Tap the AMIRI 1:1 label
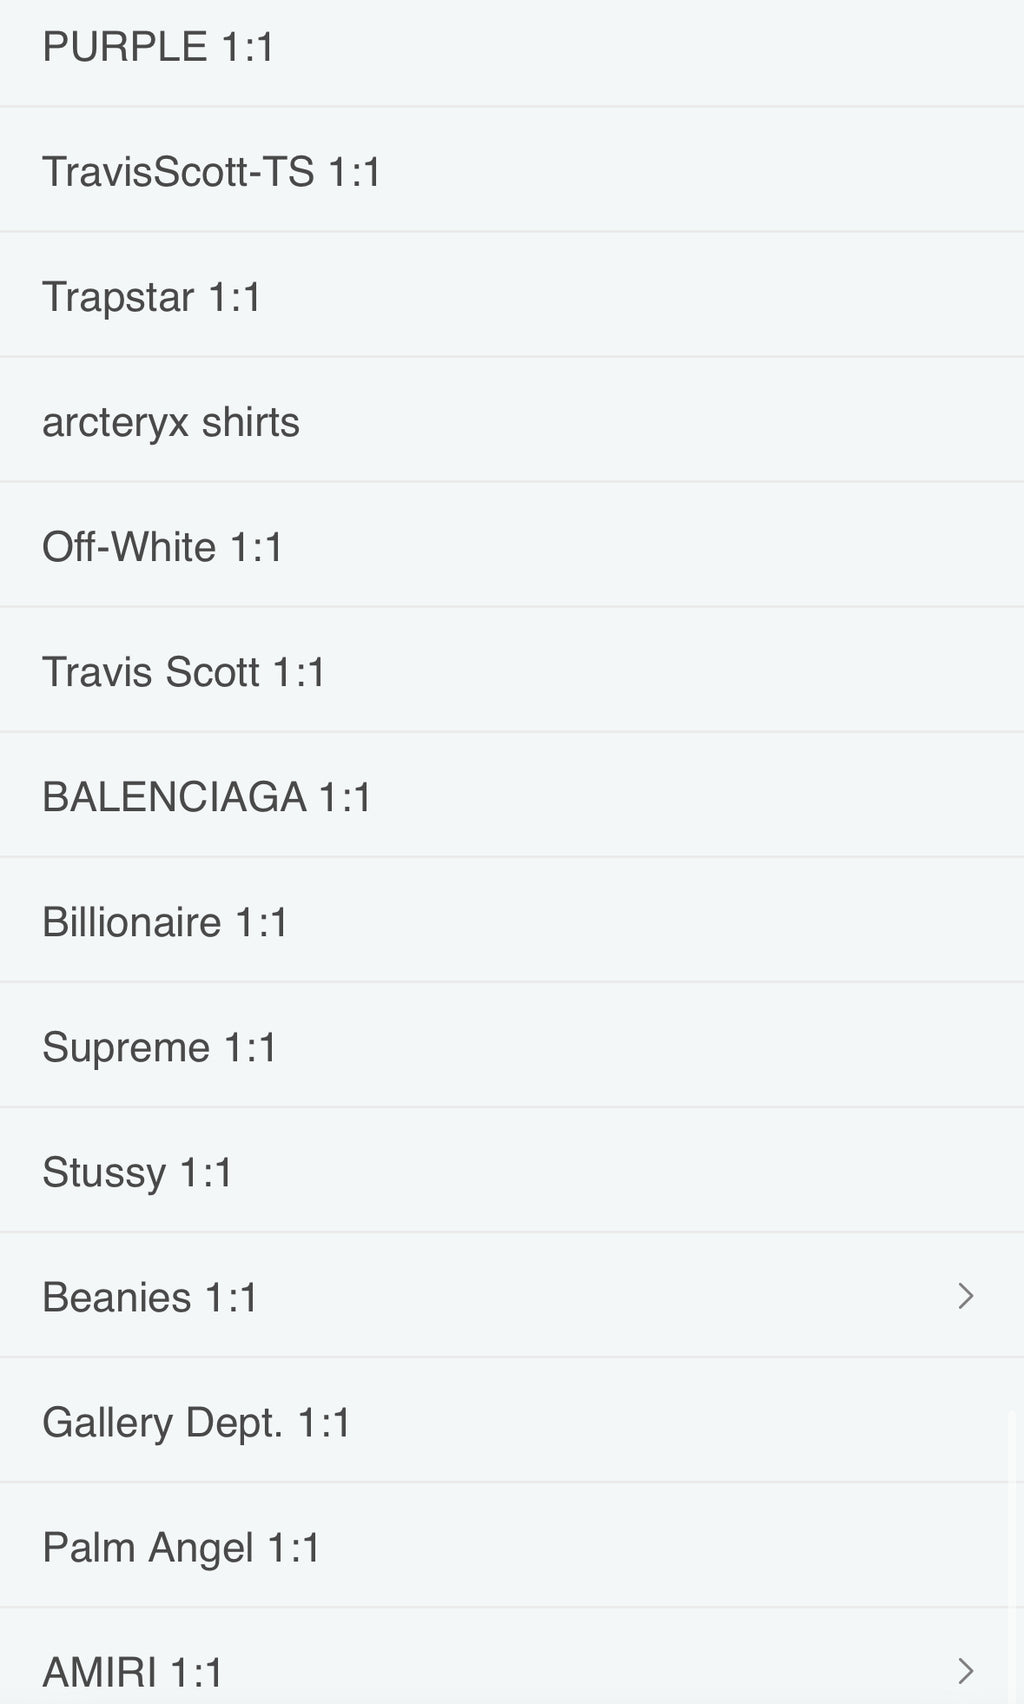The width and height of the screenshot is (1024, 1704). pos(133,1671)
